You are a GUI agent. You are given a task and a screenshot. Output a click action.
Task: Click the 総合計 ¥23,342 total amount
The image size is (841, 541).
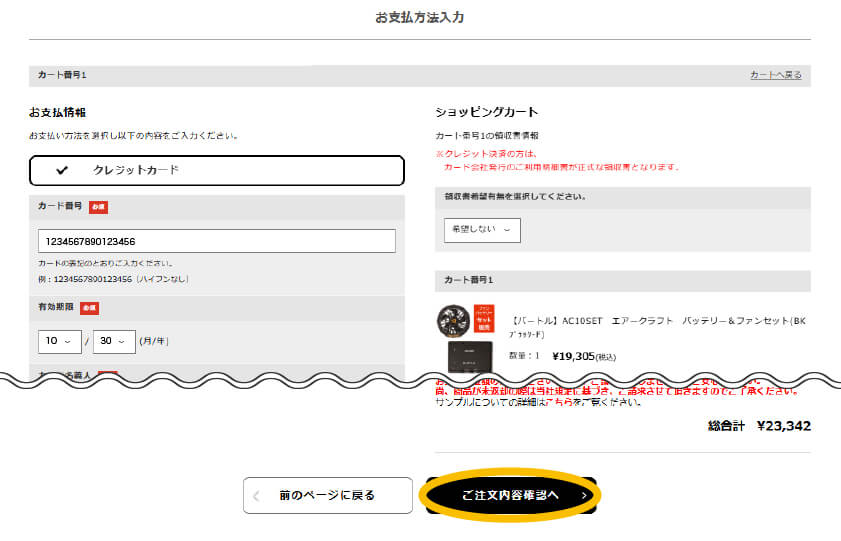point(759,426)
